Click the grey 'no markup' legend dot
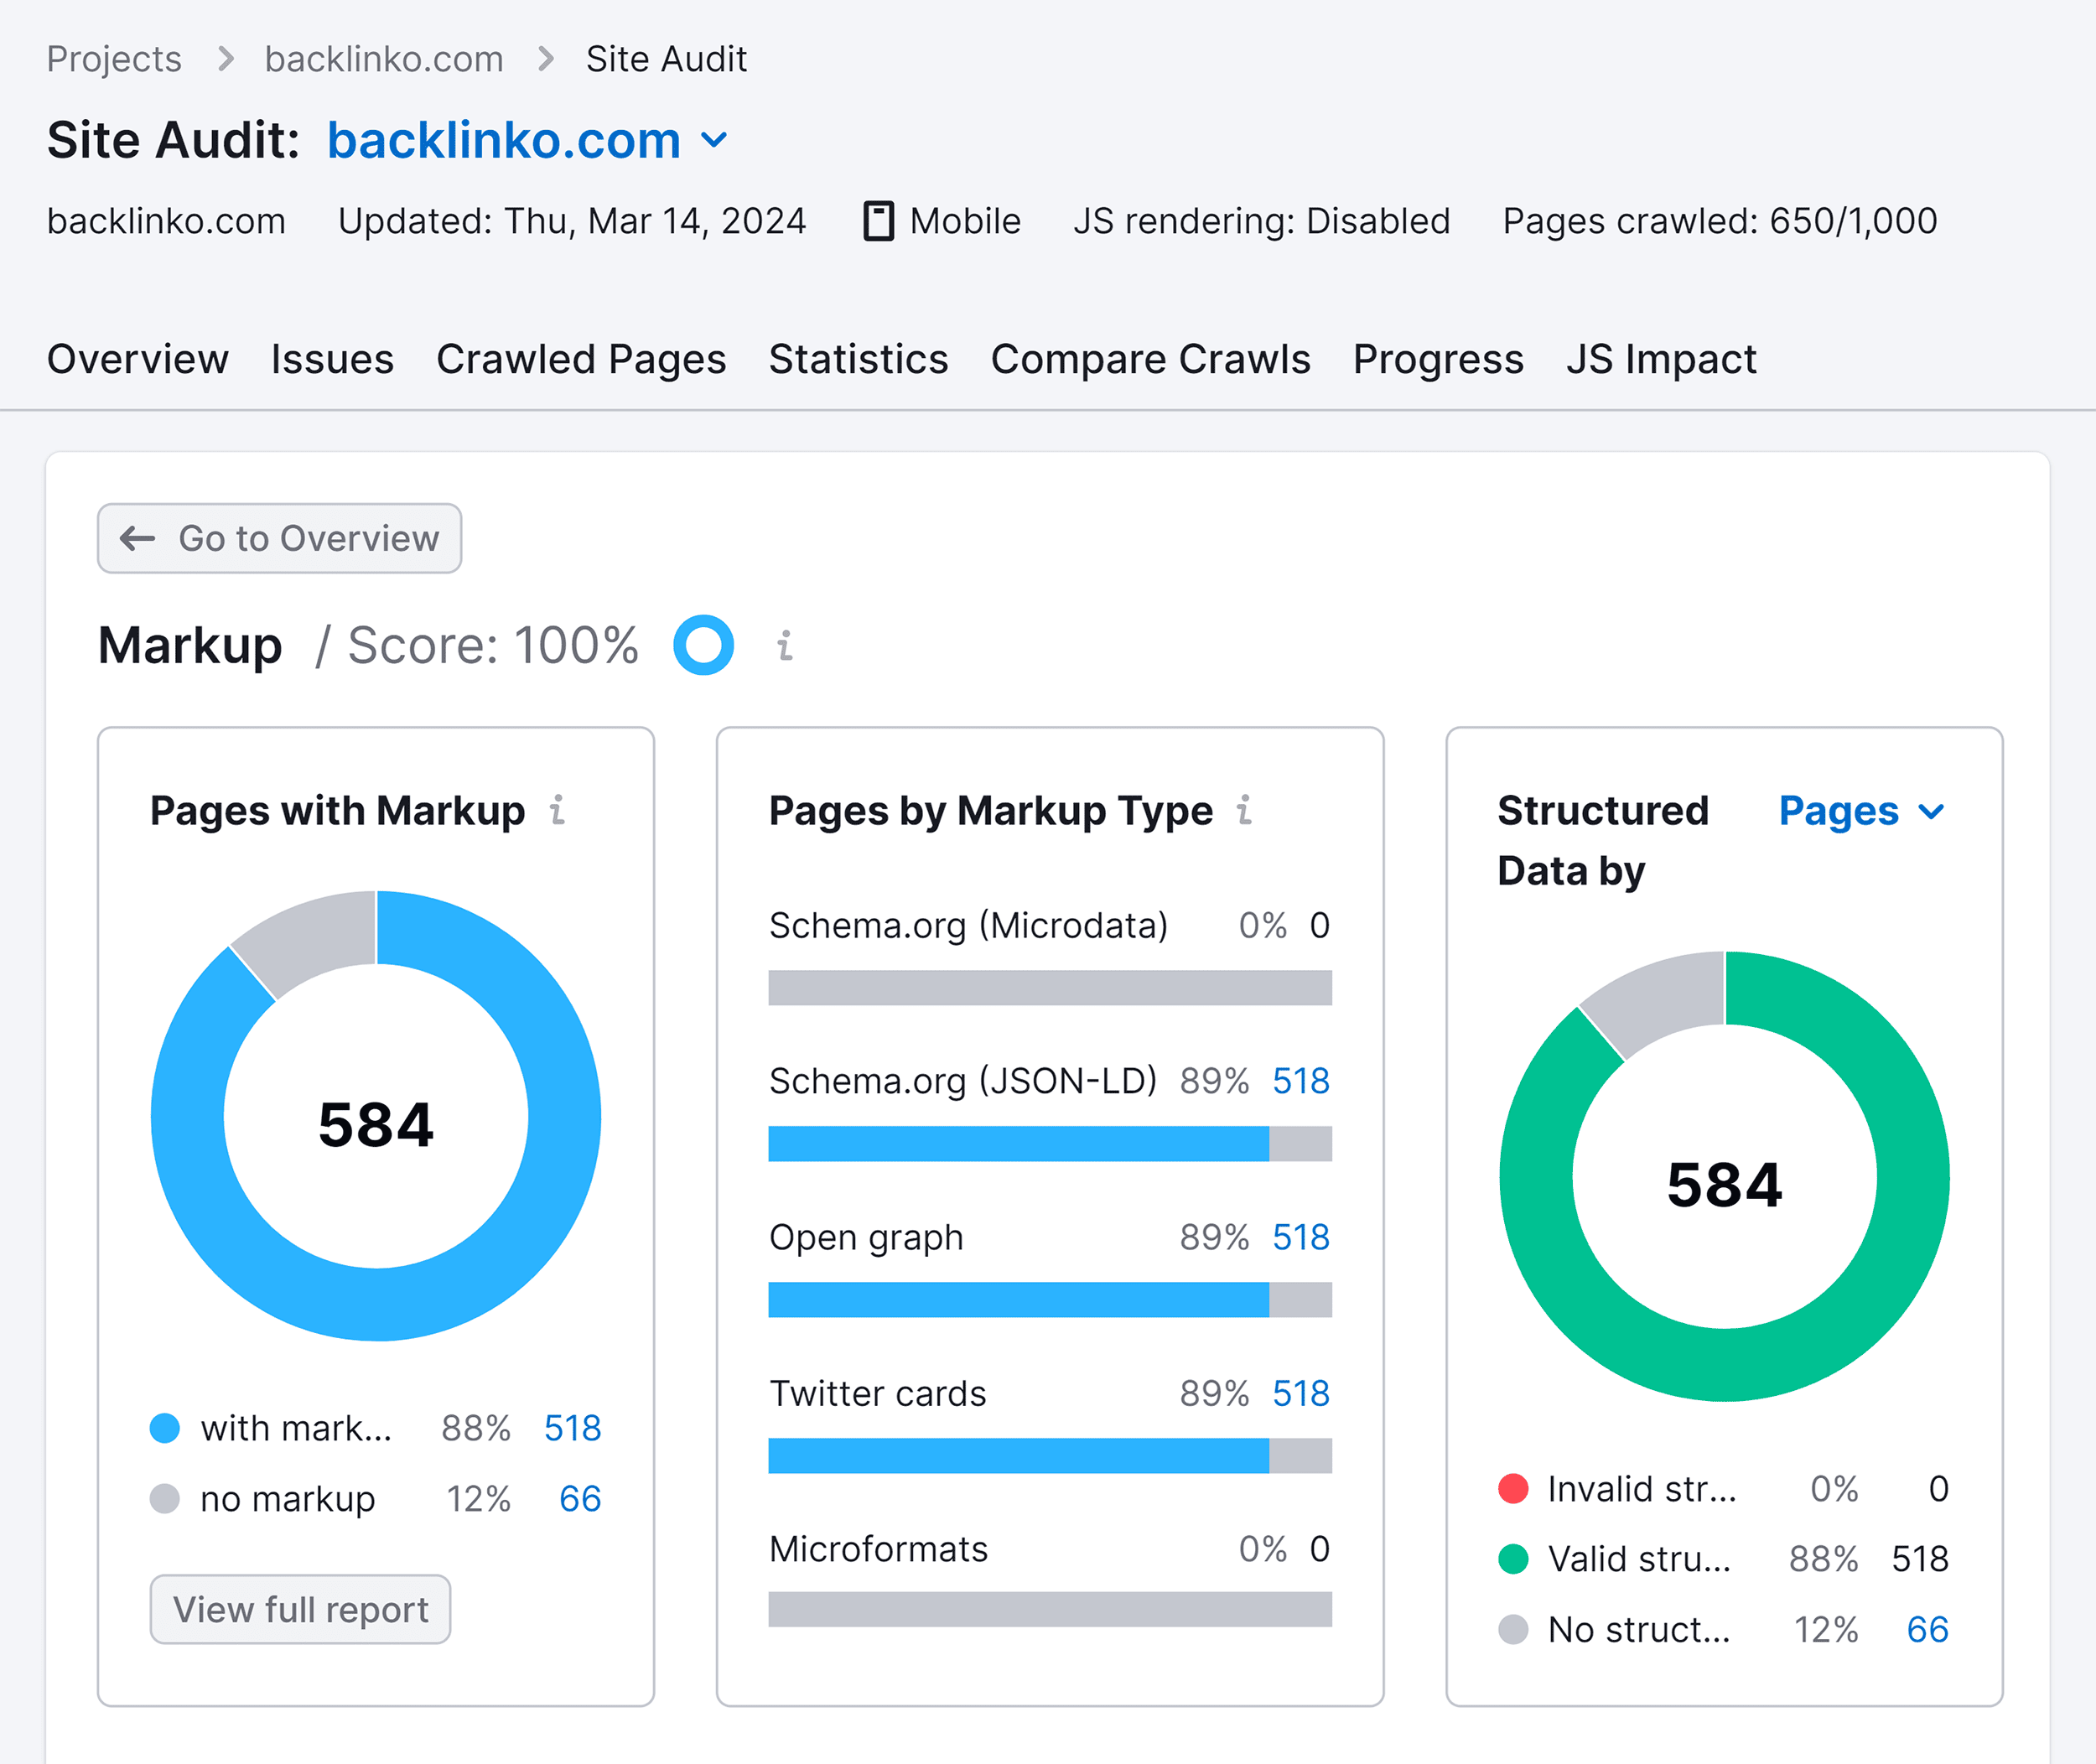Image resolution: width=2096 pixels, height=1764 pixels. [165, 1499]
